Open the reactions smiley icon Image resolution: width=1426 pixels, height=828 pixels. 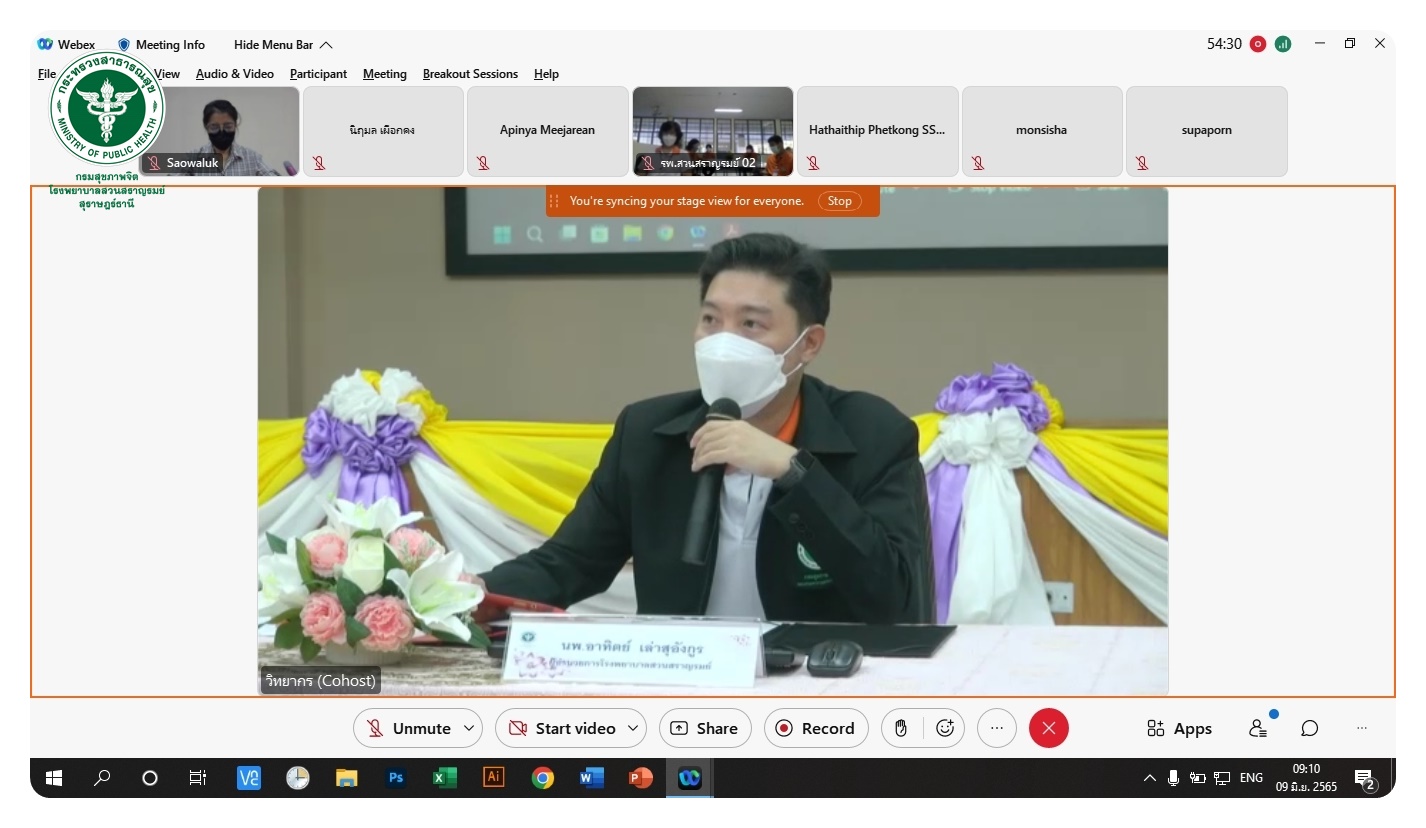(x=945, y=728)
